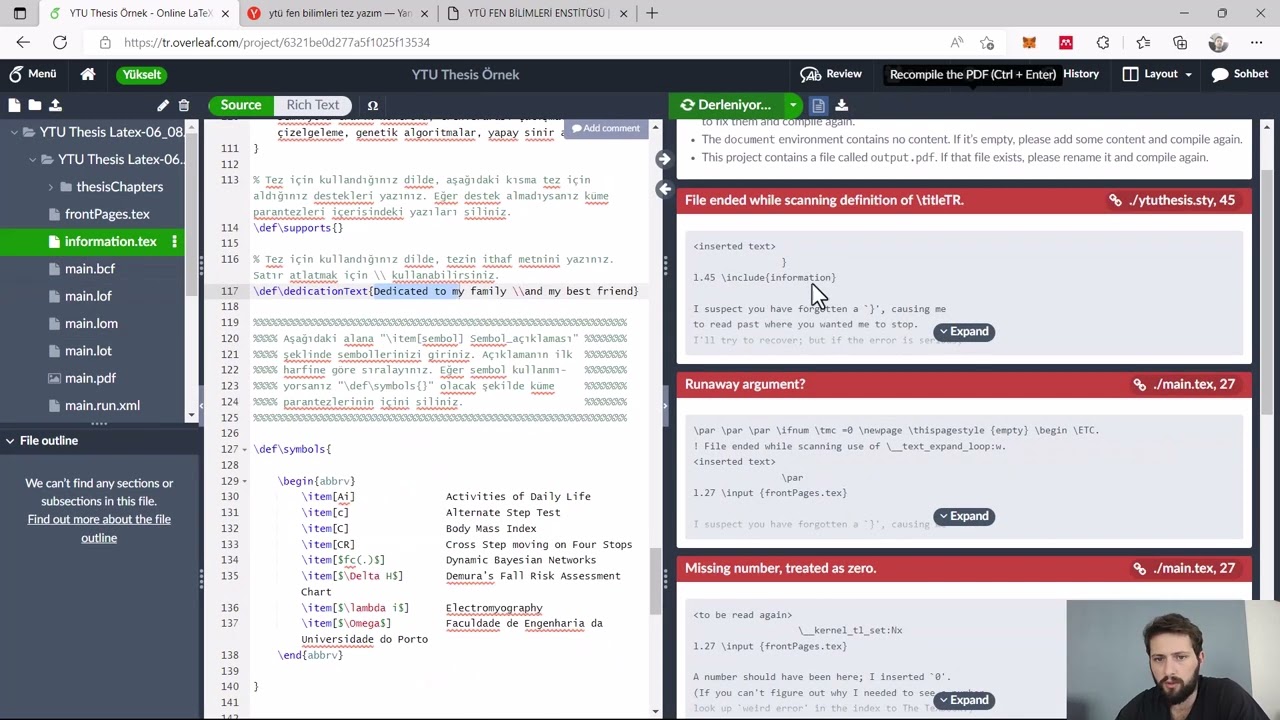Screen dimensions: 1280x720
Task: Click the YTU Thesis Örnek project title
Action: pyautogui.click(x=465, y=74)
